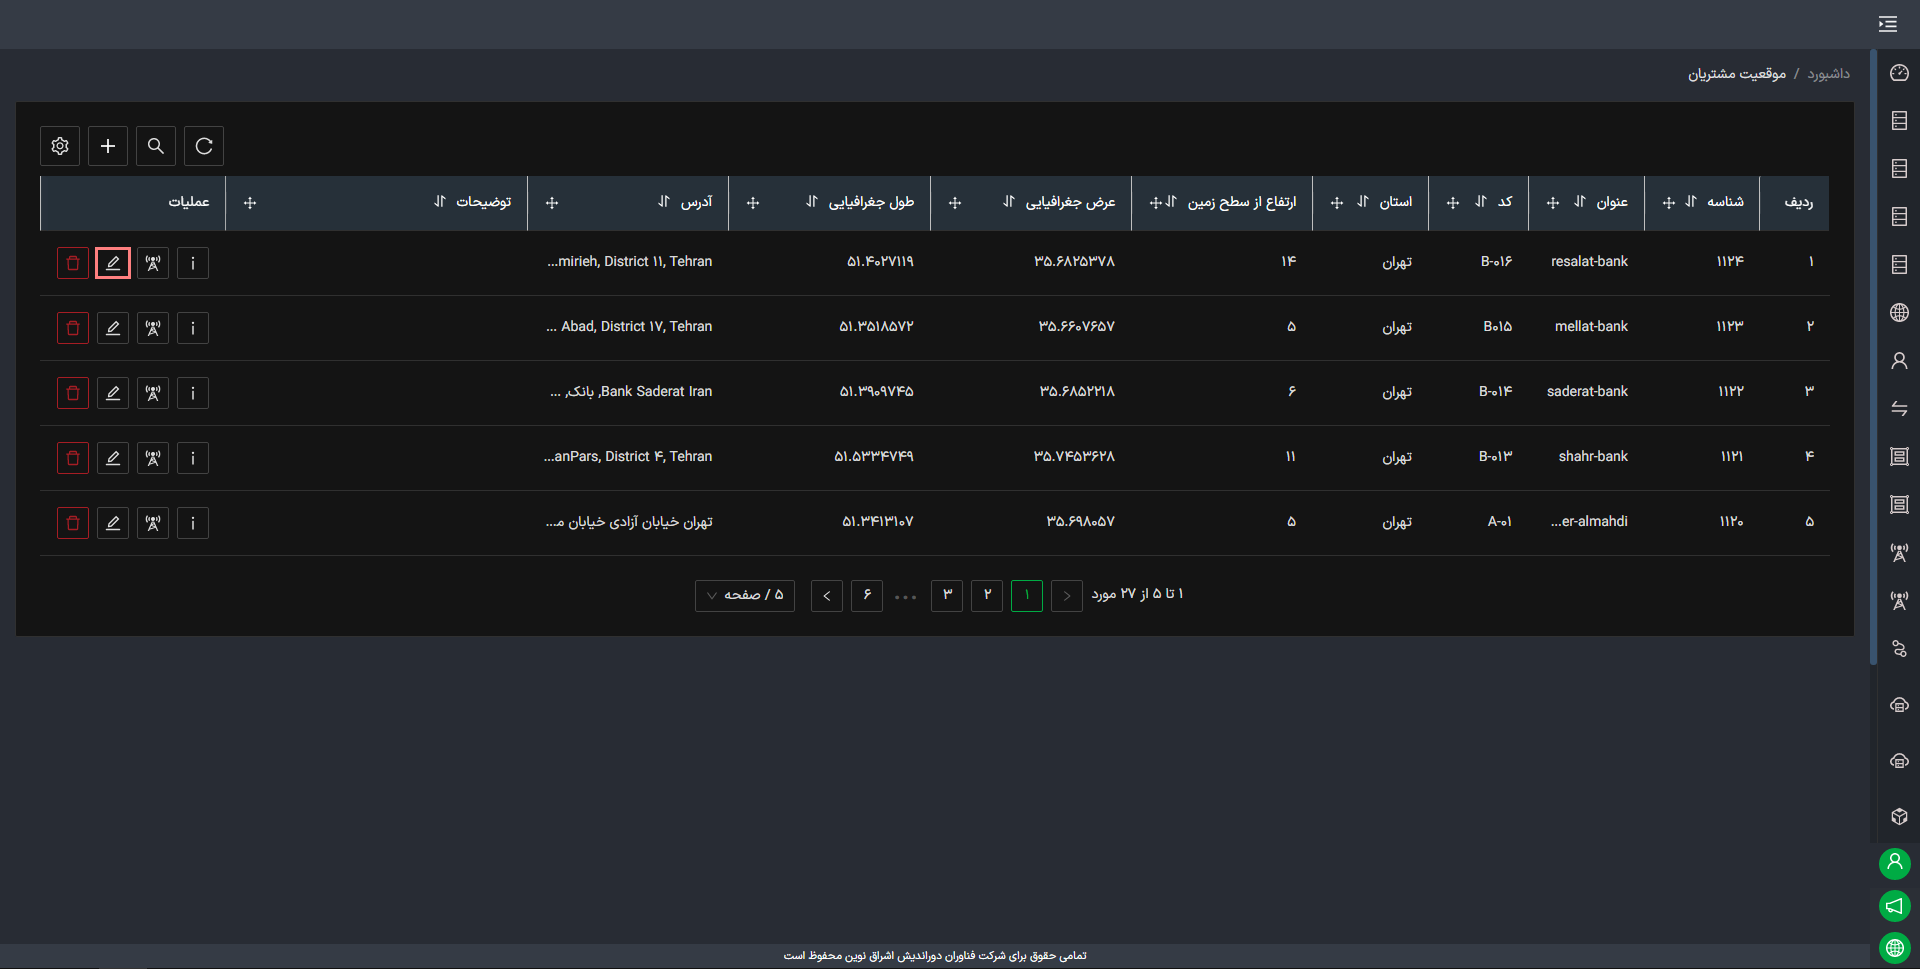This screenshot has height=969, width=1920.
Task: Open antenna icon for saderat-bank row
Action: 153,393
